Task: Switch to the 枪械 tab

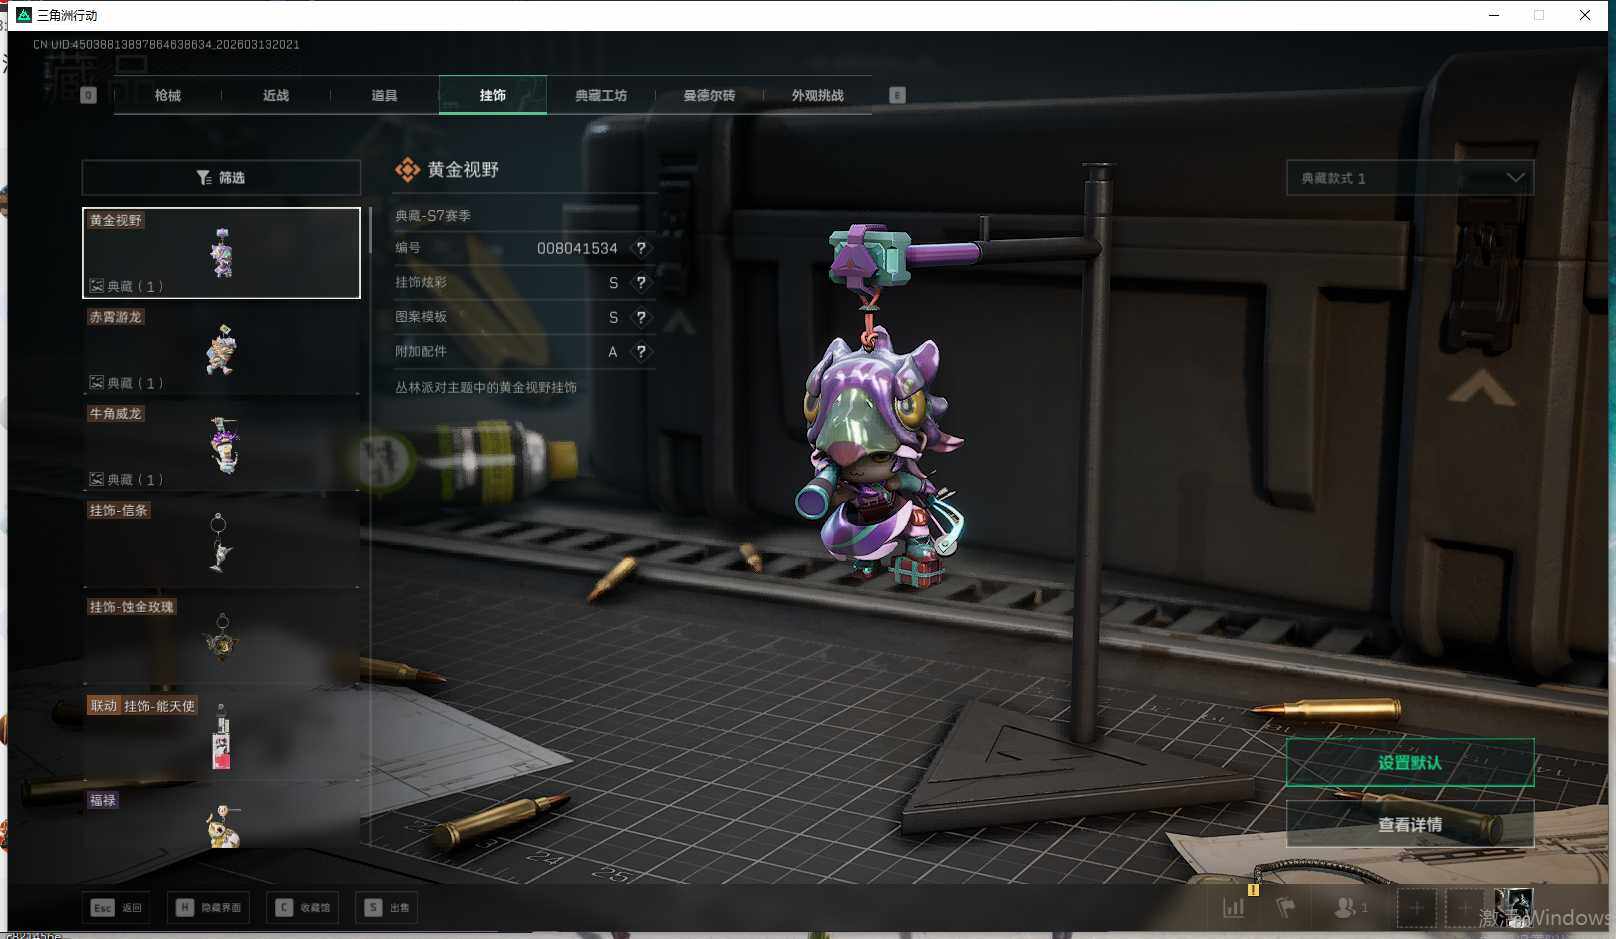Action: 168,95
